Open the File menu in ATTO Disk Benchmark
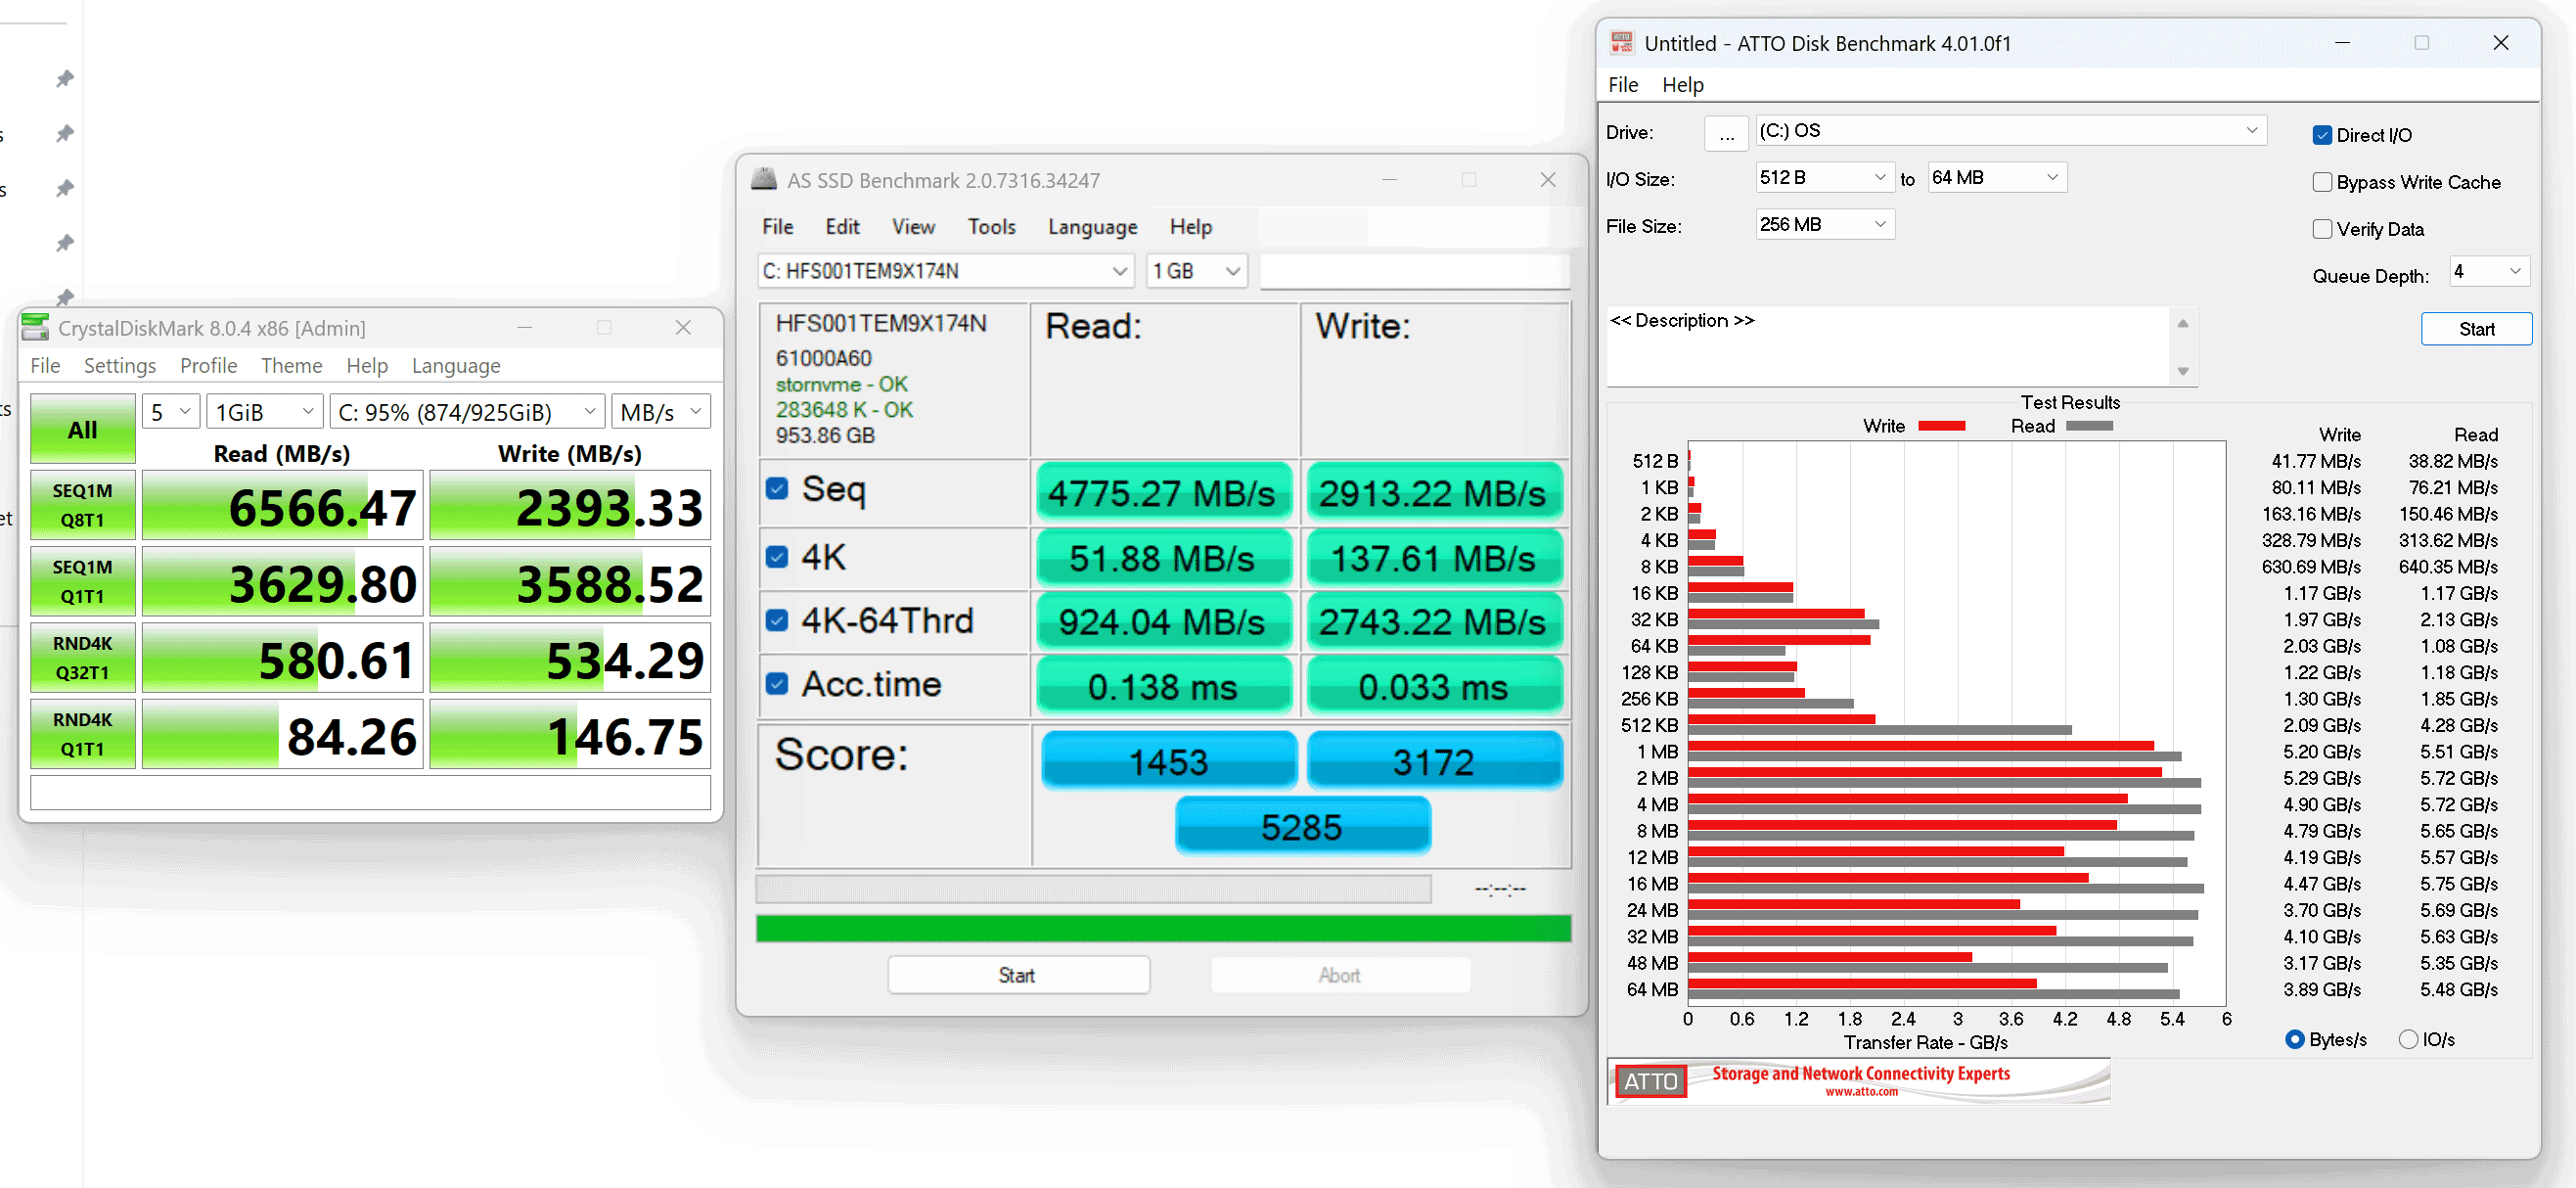 1622,85
